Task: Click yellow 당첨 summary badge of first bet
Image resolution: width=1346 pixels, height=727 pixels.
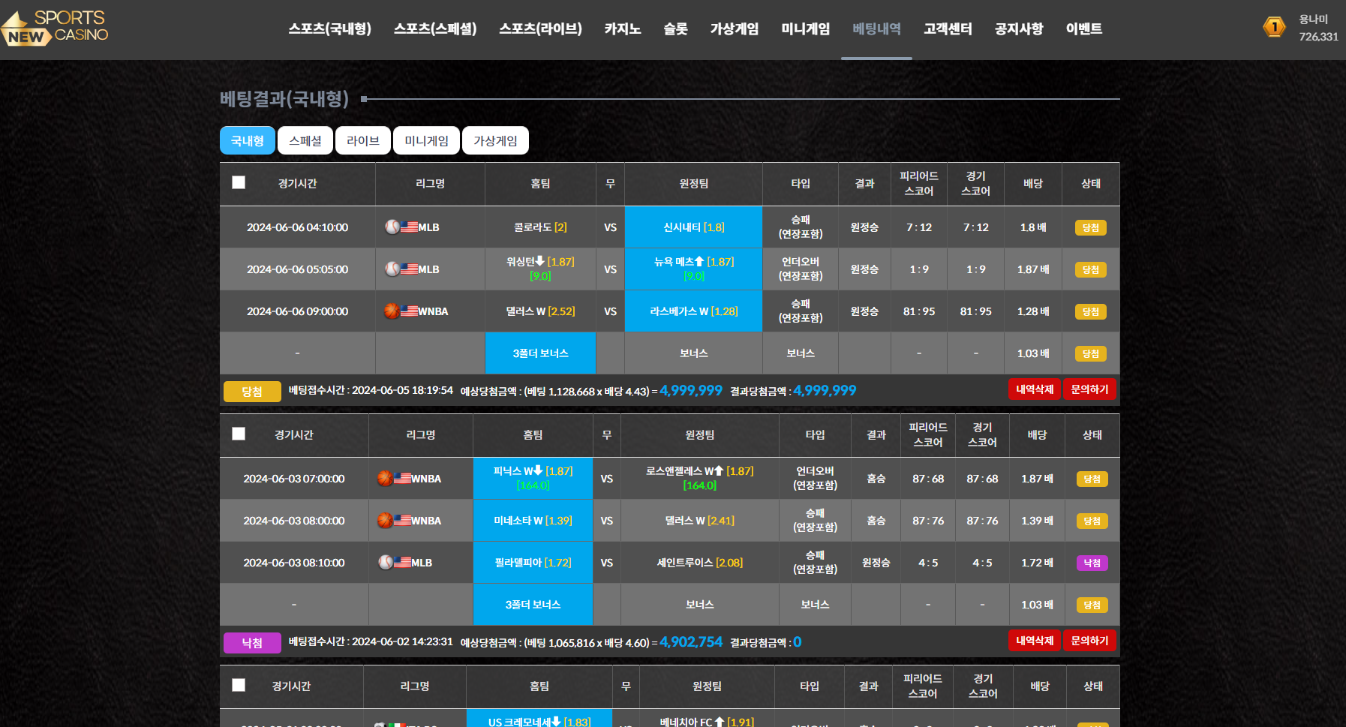Action: (x=252, y=391)
